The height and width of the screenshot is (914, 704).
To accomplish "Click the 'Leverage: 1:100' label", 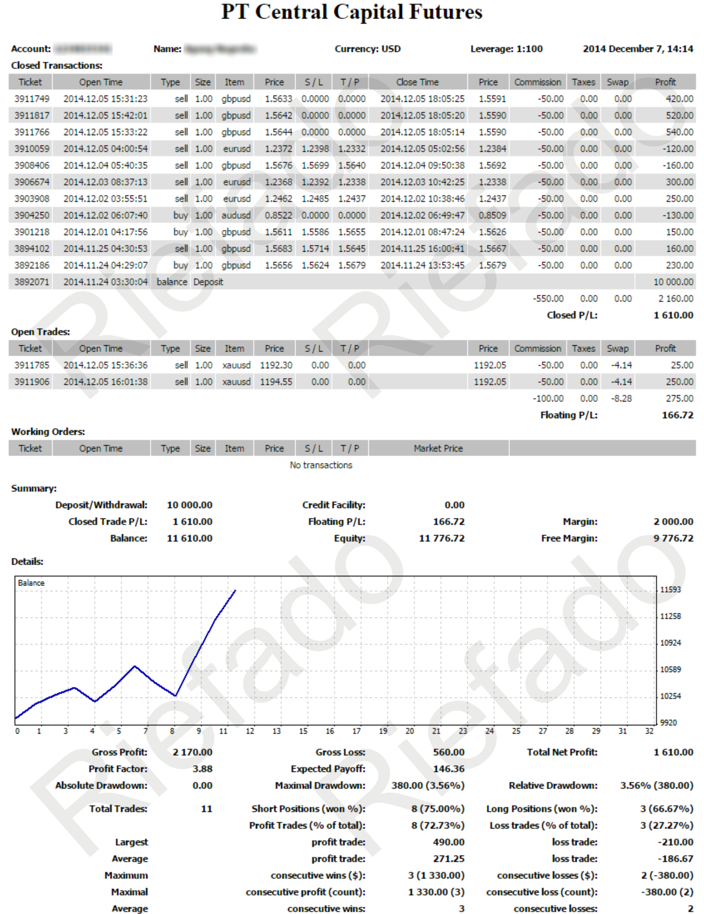I will point(506,49).
